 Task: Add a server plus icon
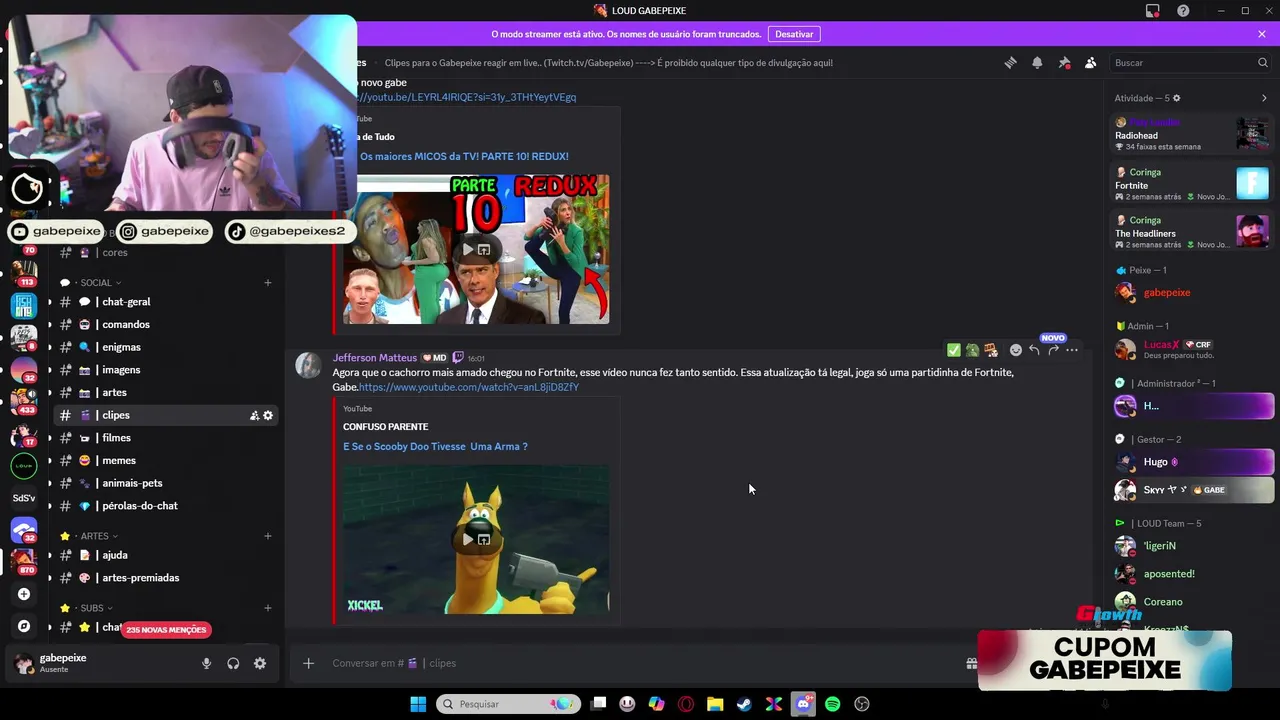24,594
